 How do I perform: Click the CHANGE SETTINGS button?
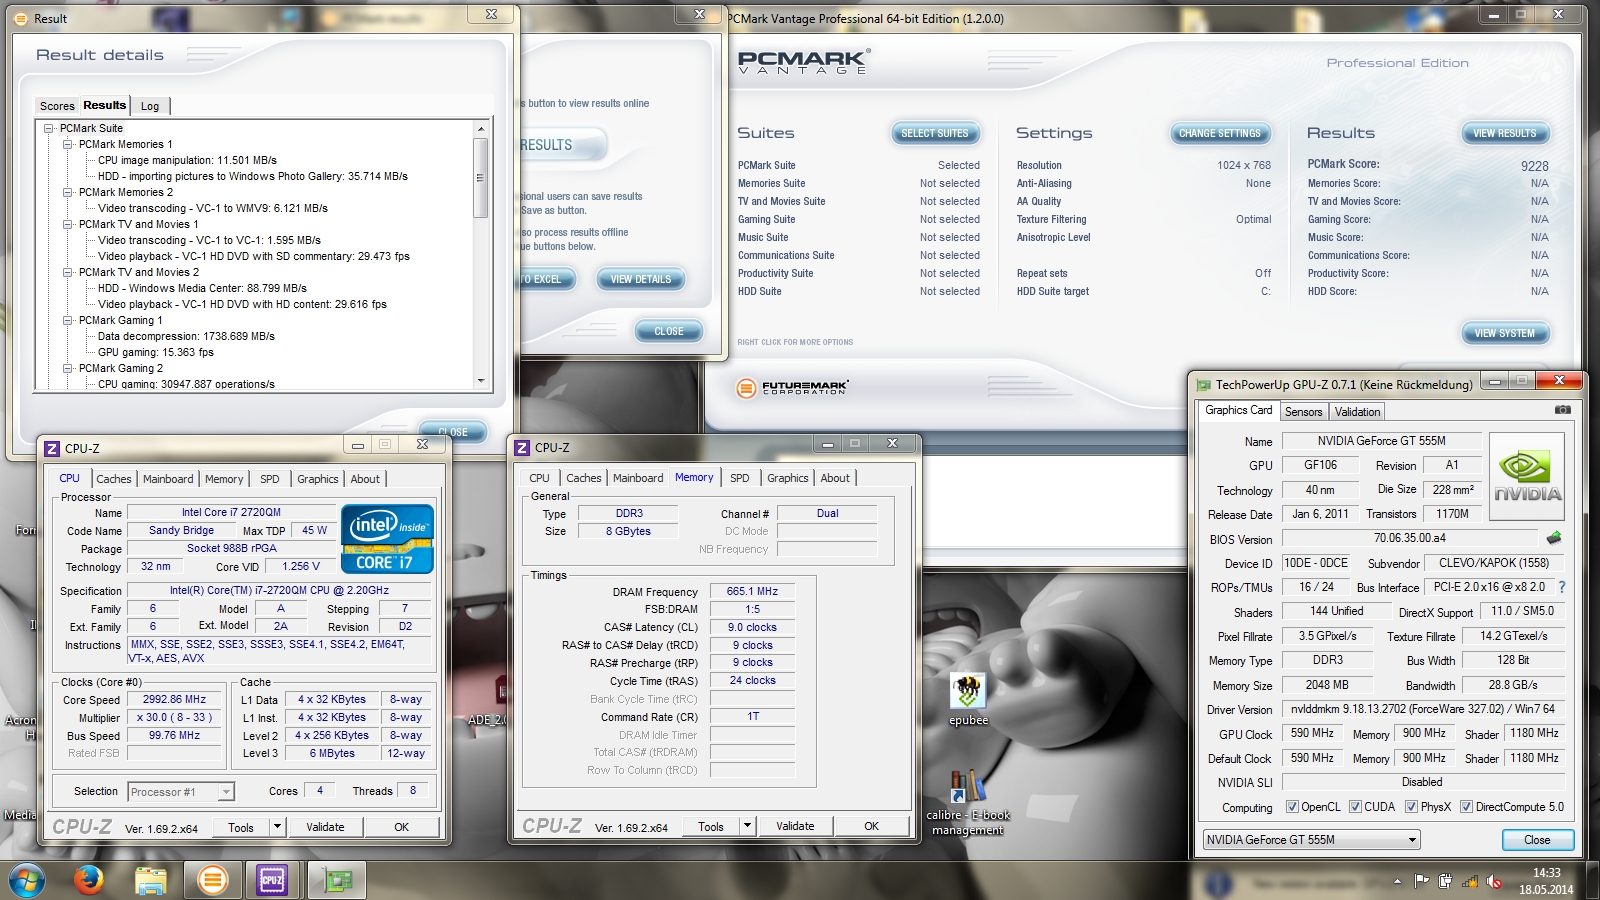[1220, 133]
